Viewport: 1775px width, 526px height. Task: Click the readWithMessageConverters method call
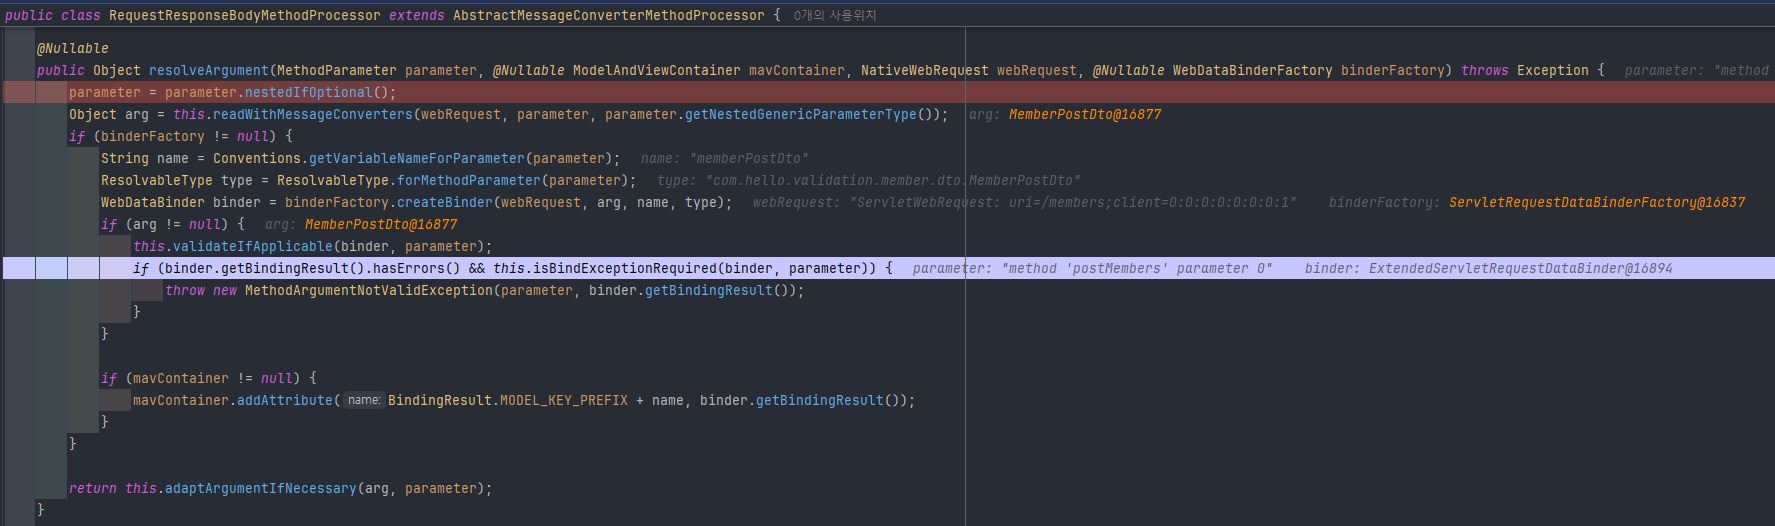pos(313,114)
